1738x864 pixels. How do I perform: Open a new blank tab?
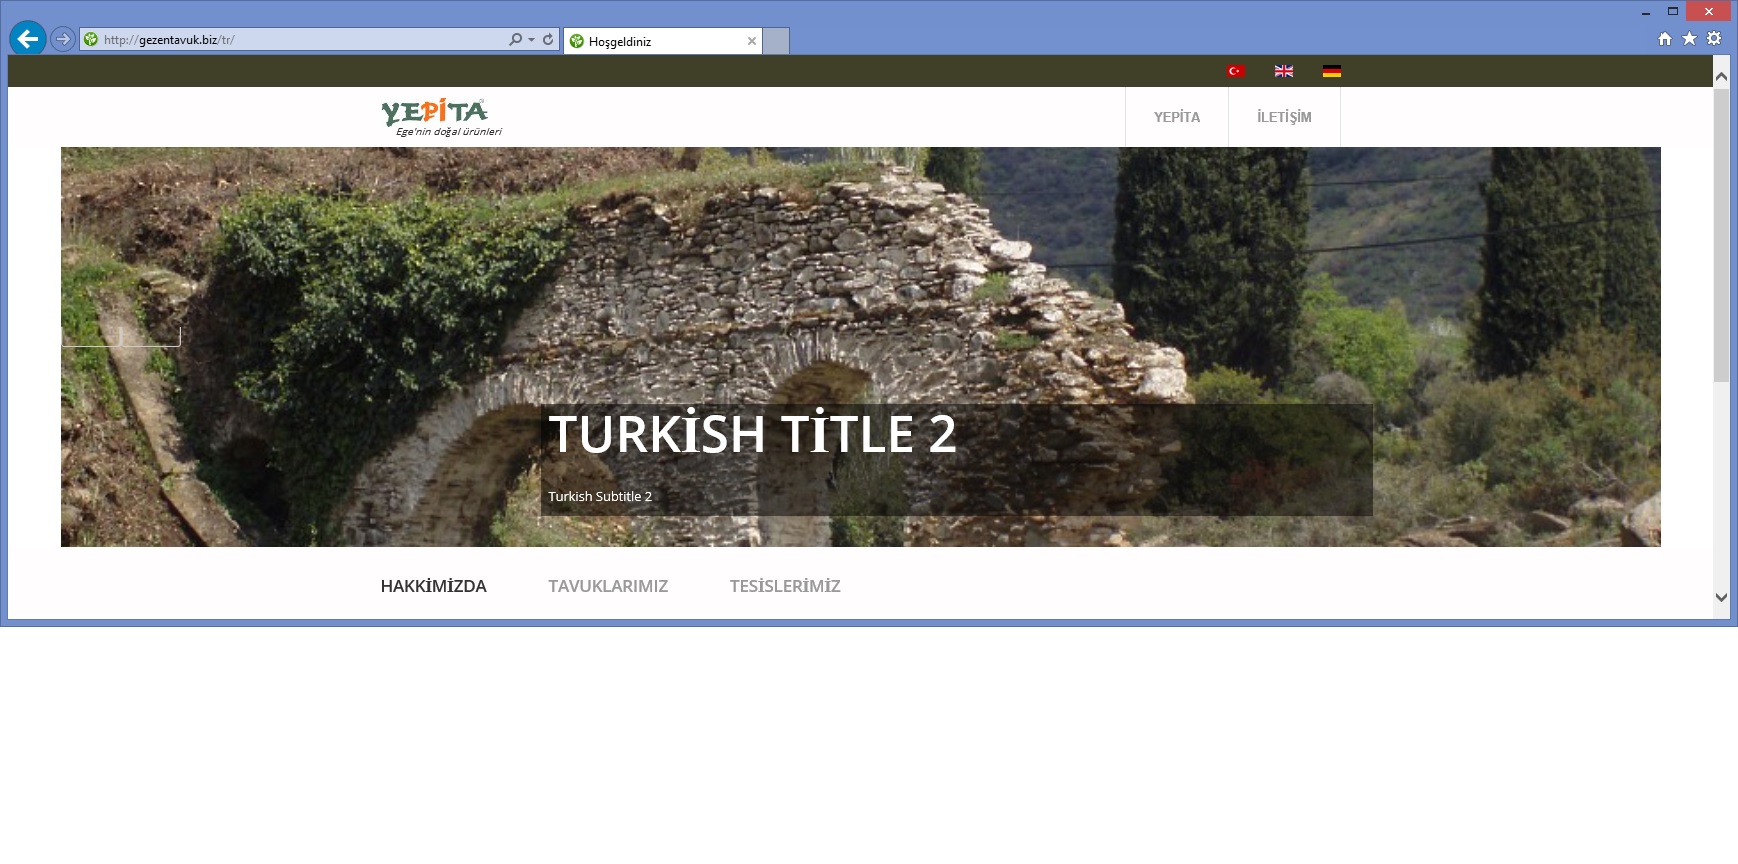tap(776, 41)
